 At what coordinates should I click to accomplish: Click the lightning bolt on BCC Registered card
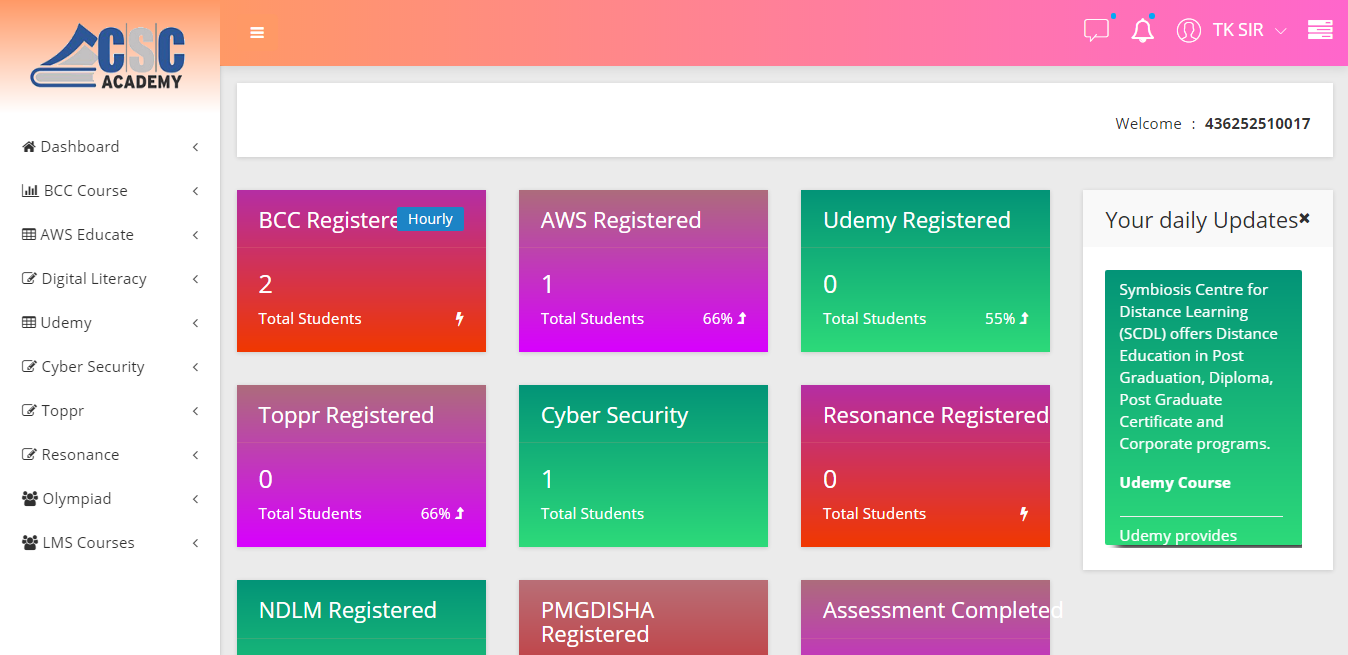[460, 319]
